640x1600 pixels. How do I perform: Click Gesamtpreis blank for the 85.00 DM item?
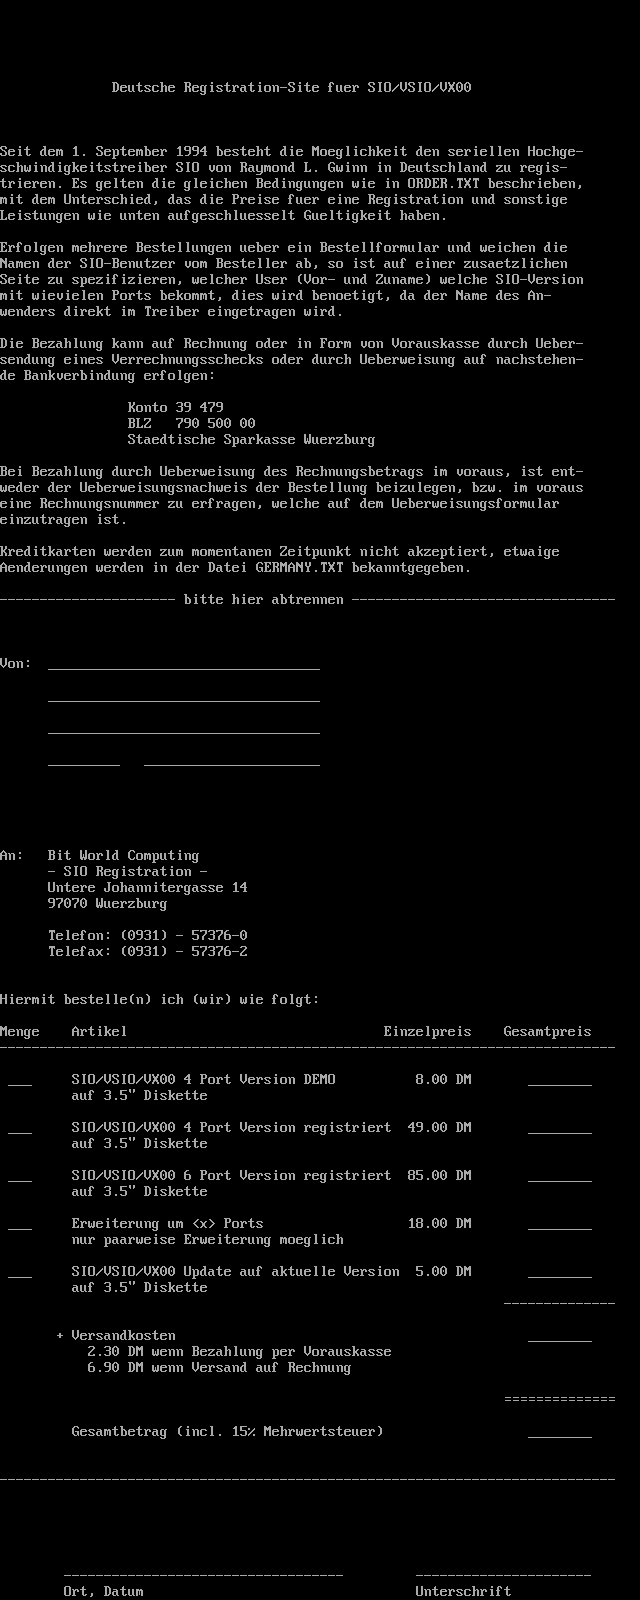click(560, 1179)
